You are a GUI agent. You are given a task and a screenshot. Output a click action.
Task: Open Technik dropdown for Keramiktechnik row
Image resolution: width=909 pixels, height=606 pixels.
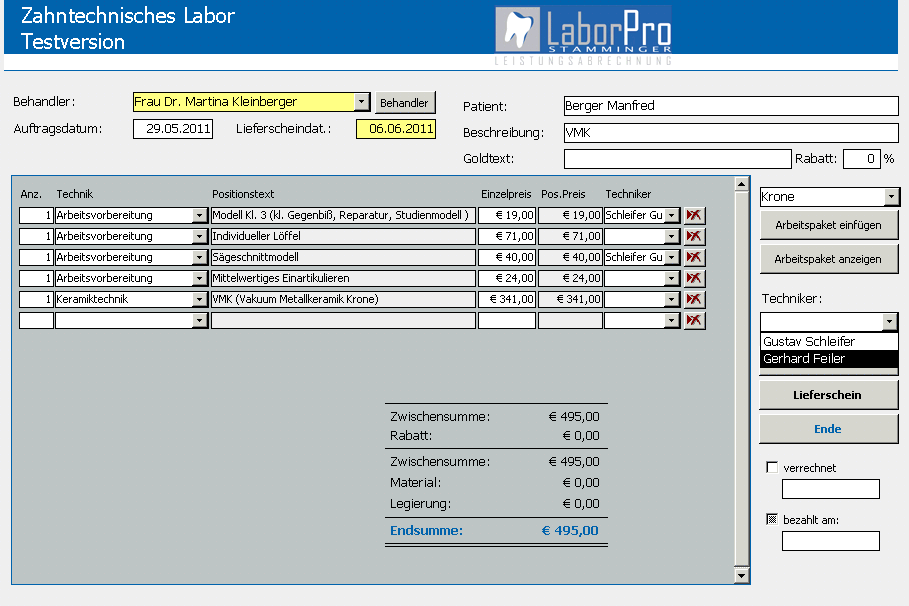[x=200, y=299]
